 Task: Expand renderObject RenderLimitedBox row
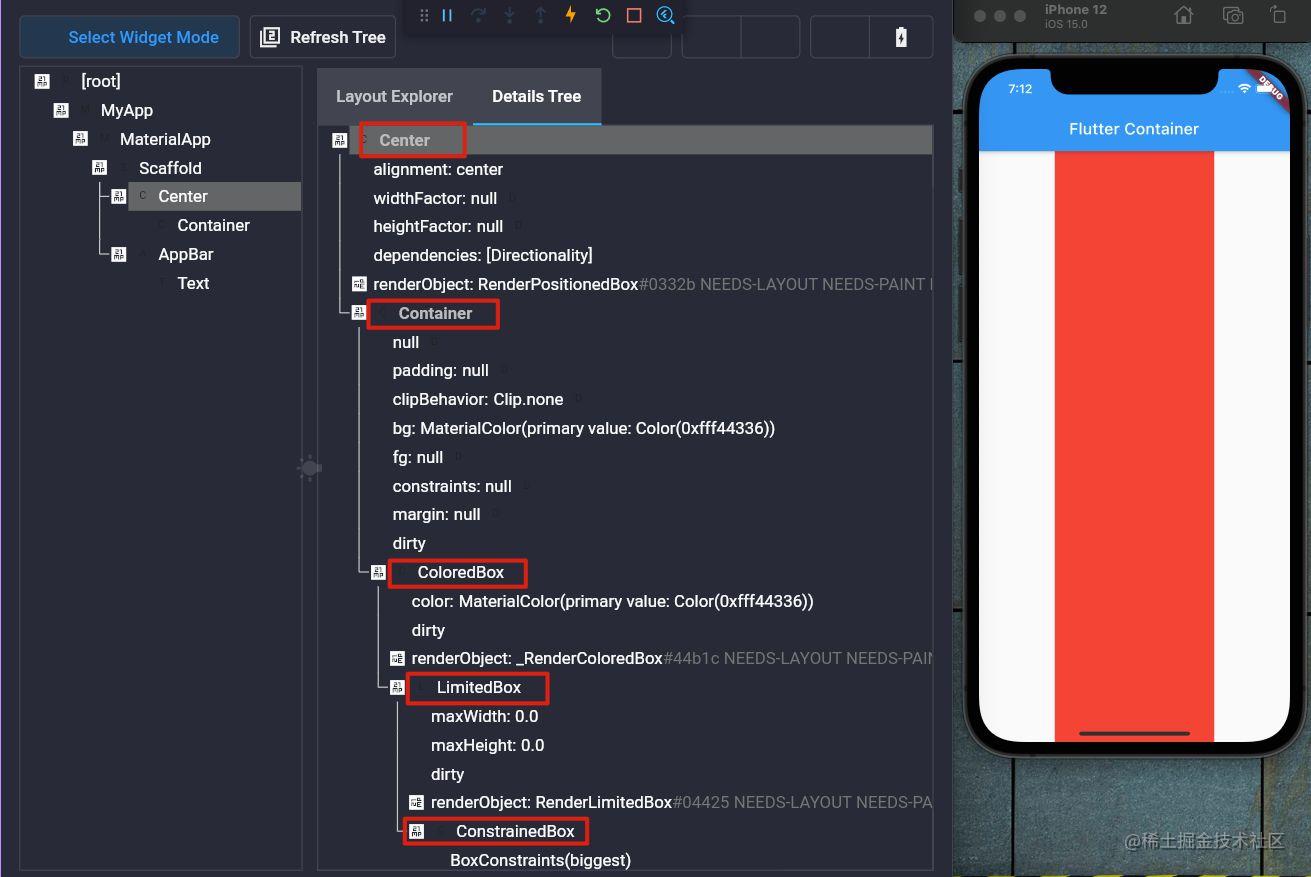[416, 802]
